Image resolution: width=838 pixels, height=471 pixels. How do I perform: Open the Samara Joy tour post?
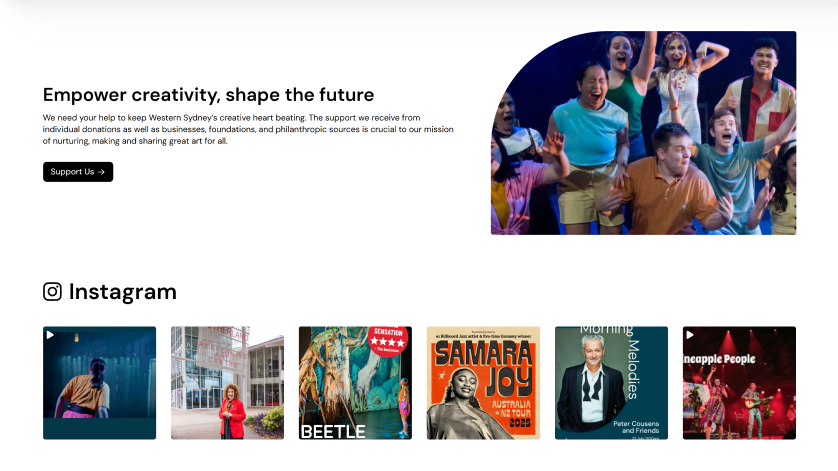pos(483,383)
